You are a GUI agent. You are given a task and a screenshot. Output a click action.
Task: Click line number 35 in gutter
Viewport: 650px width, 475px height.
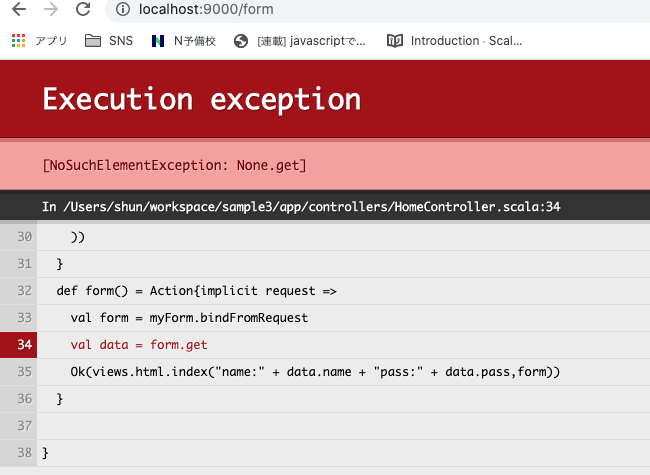tap(24, 372)
